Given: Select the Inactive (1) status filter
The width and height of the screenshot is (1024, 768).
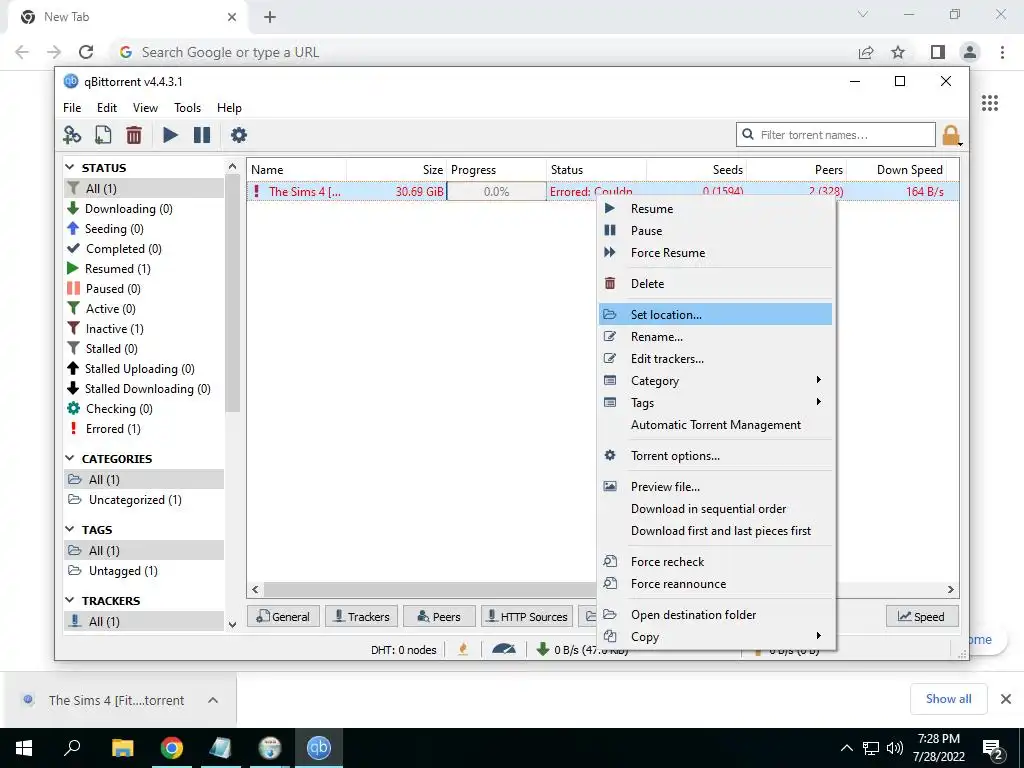Looking at the screenshot, I should (x=114, y=329).
